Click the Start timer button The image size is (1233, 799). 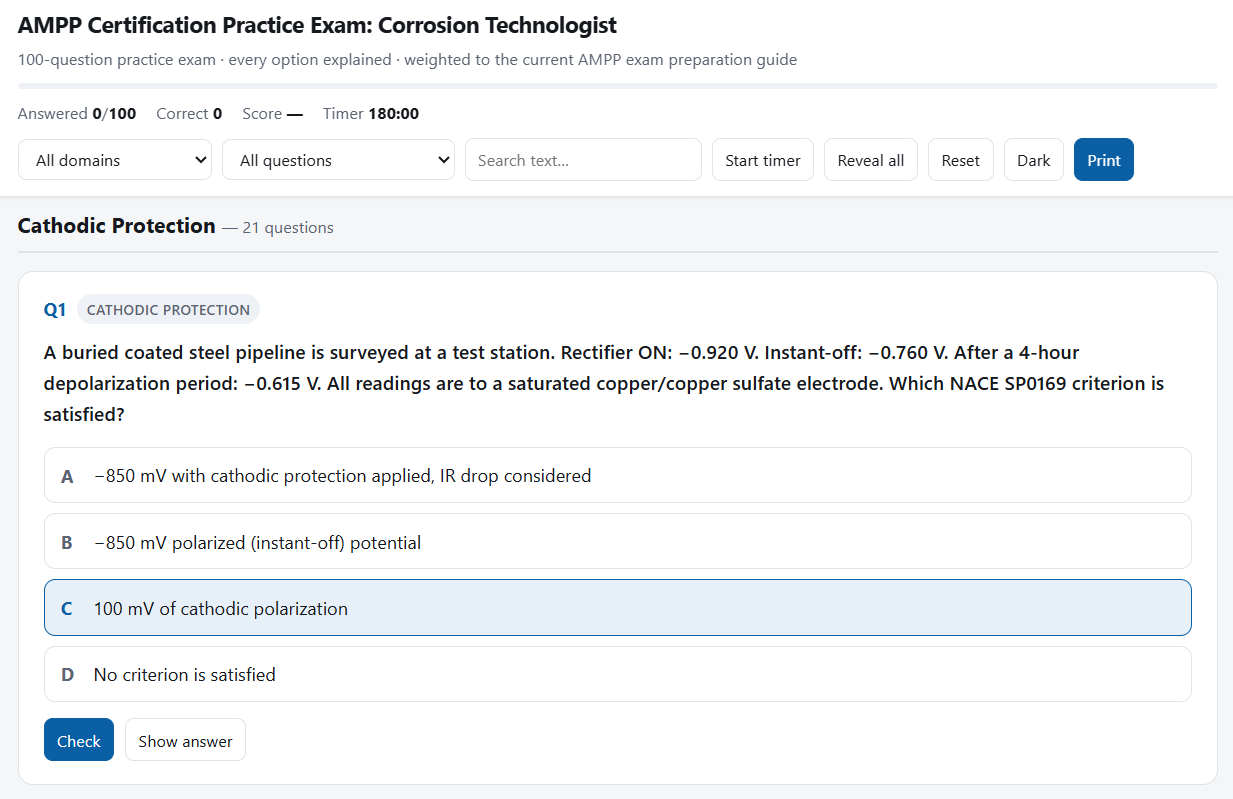tap(763, 160)
